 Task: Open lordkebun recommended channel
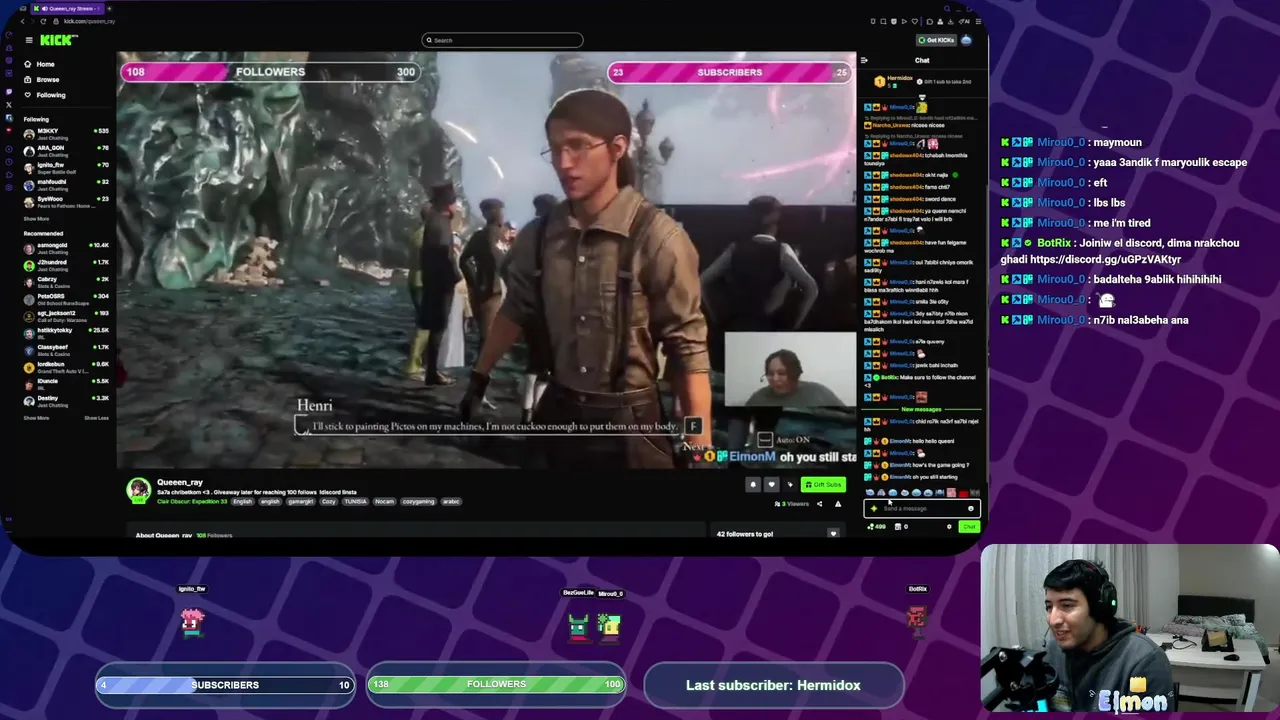click(66, 367)
